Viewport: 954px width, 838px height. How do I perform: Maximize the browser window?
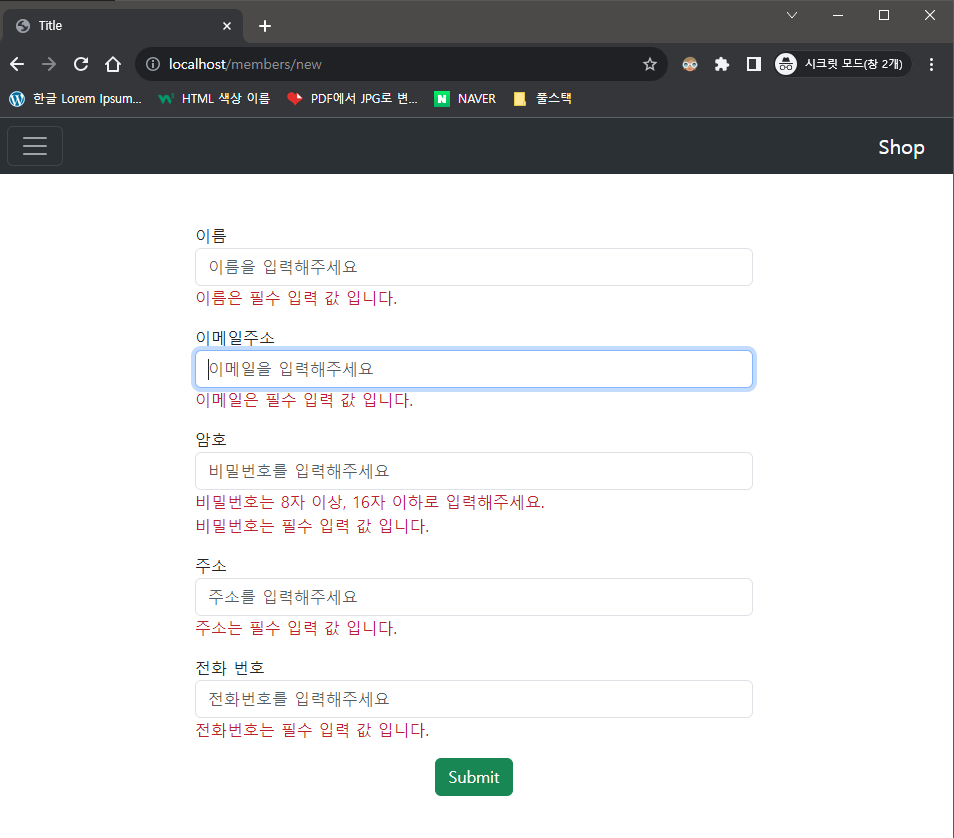pos(884,15)
